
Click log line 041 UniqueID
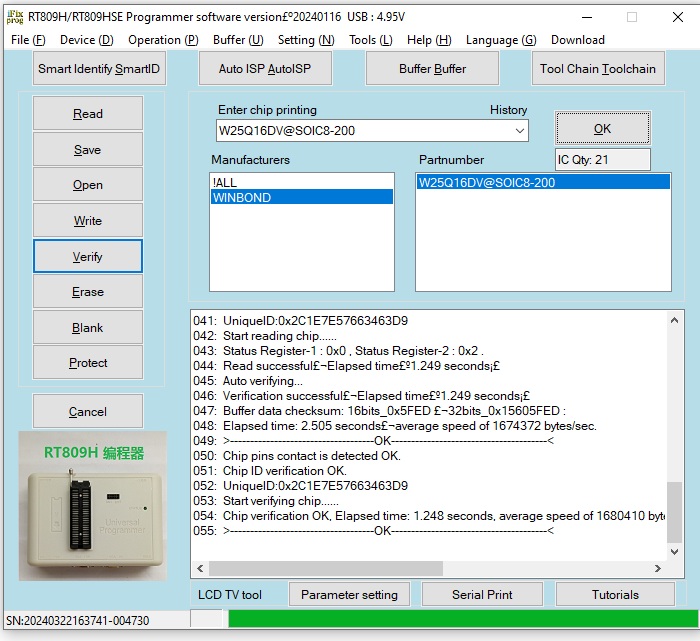300,321
